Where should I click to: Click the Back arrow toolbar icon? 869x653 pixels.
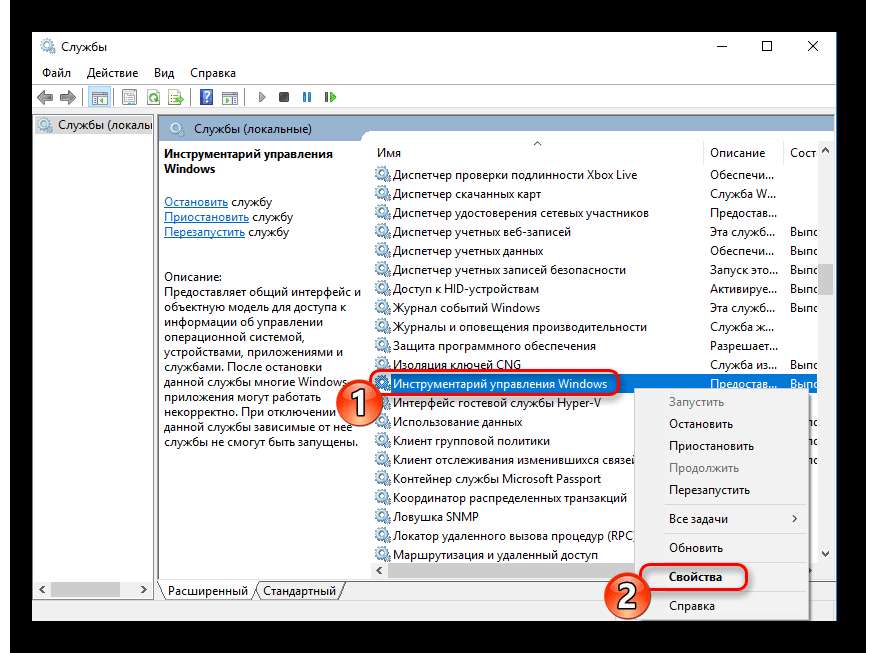(x=45, y=98)
